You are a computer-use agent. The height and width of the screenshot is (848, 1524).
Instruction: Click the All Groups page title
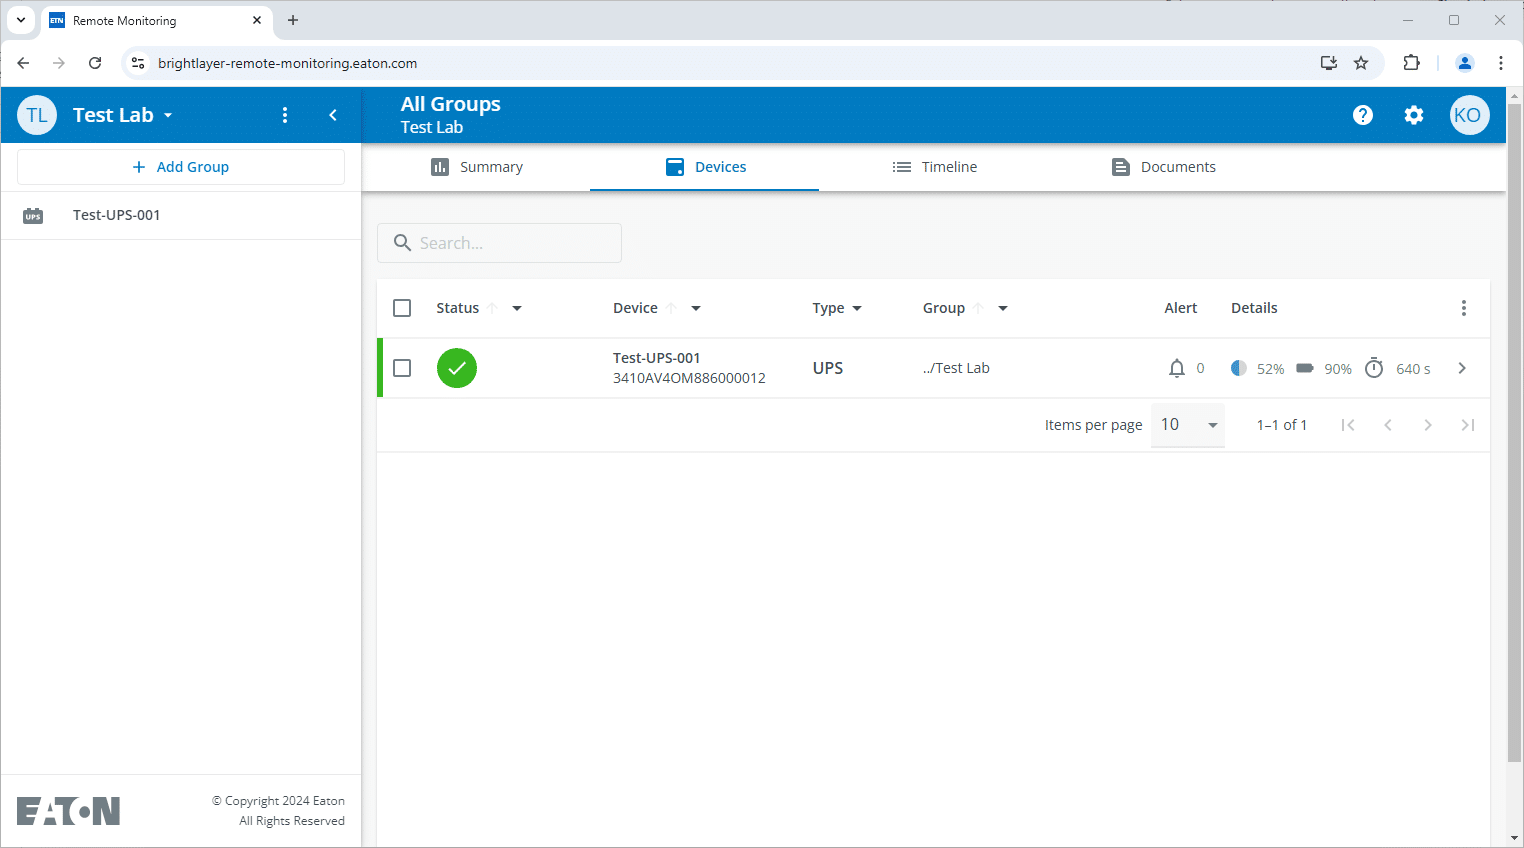pyautogui.click(x=451, y=104)
